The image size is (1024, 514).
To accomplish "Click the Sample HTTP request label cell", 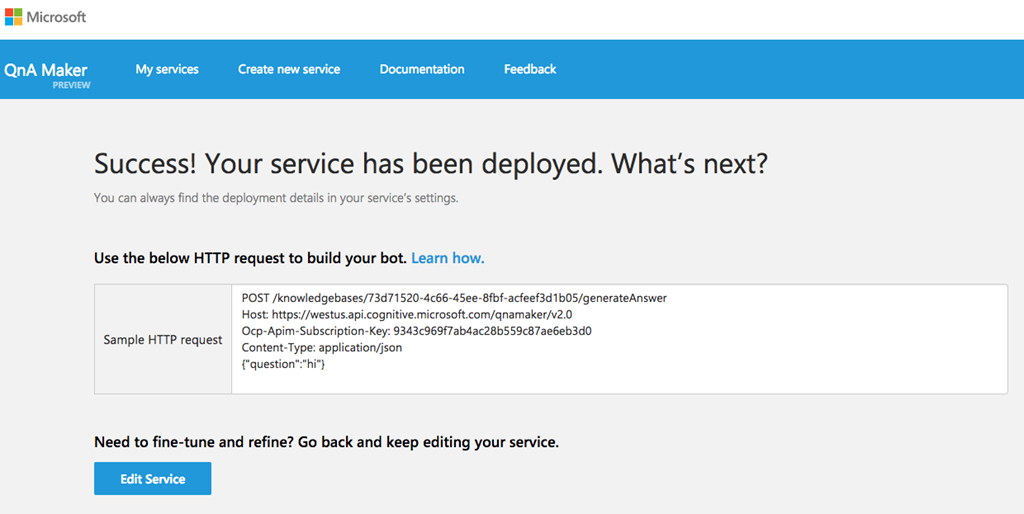I will coord(163,340).
